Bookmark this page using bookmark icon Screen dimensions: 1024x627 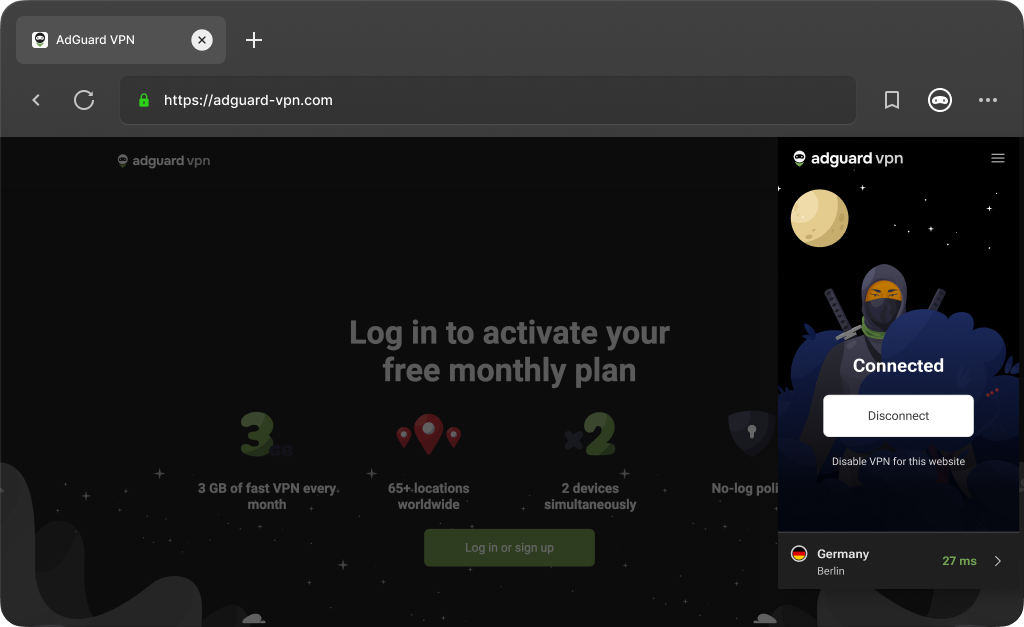click(x=891, y=100)
